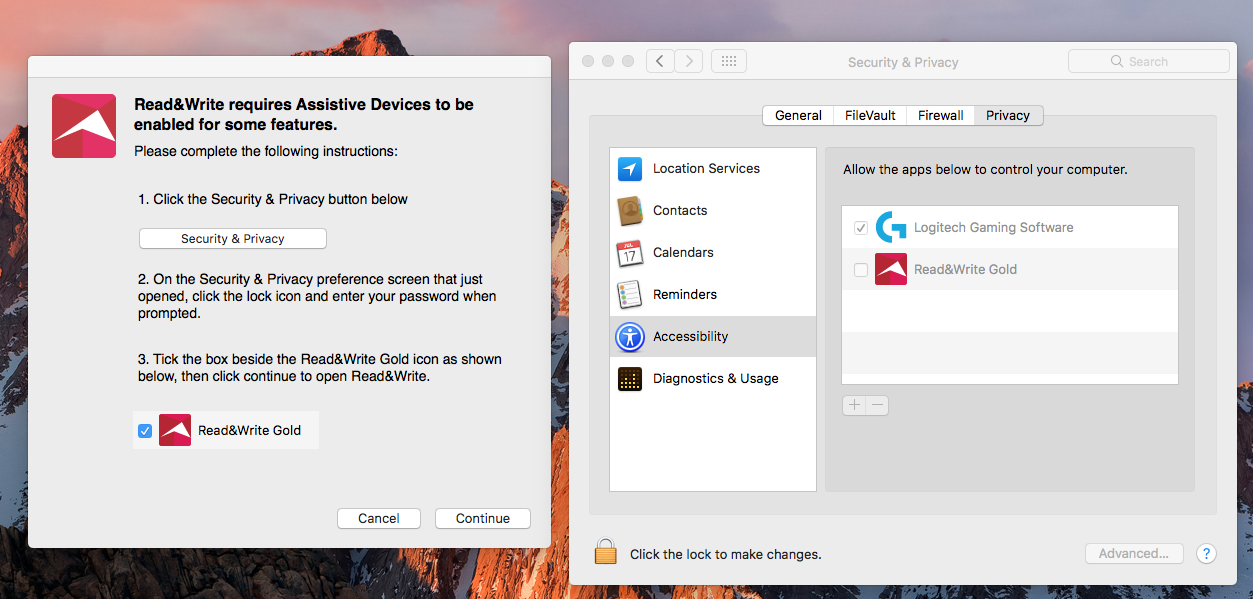
Task: Click Continue to open Read&Write
Action: click(483, 518)
